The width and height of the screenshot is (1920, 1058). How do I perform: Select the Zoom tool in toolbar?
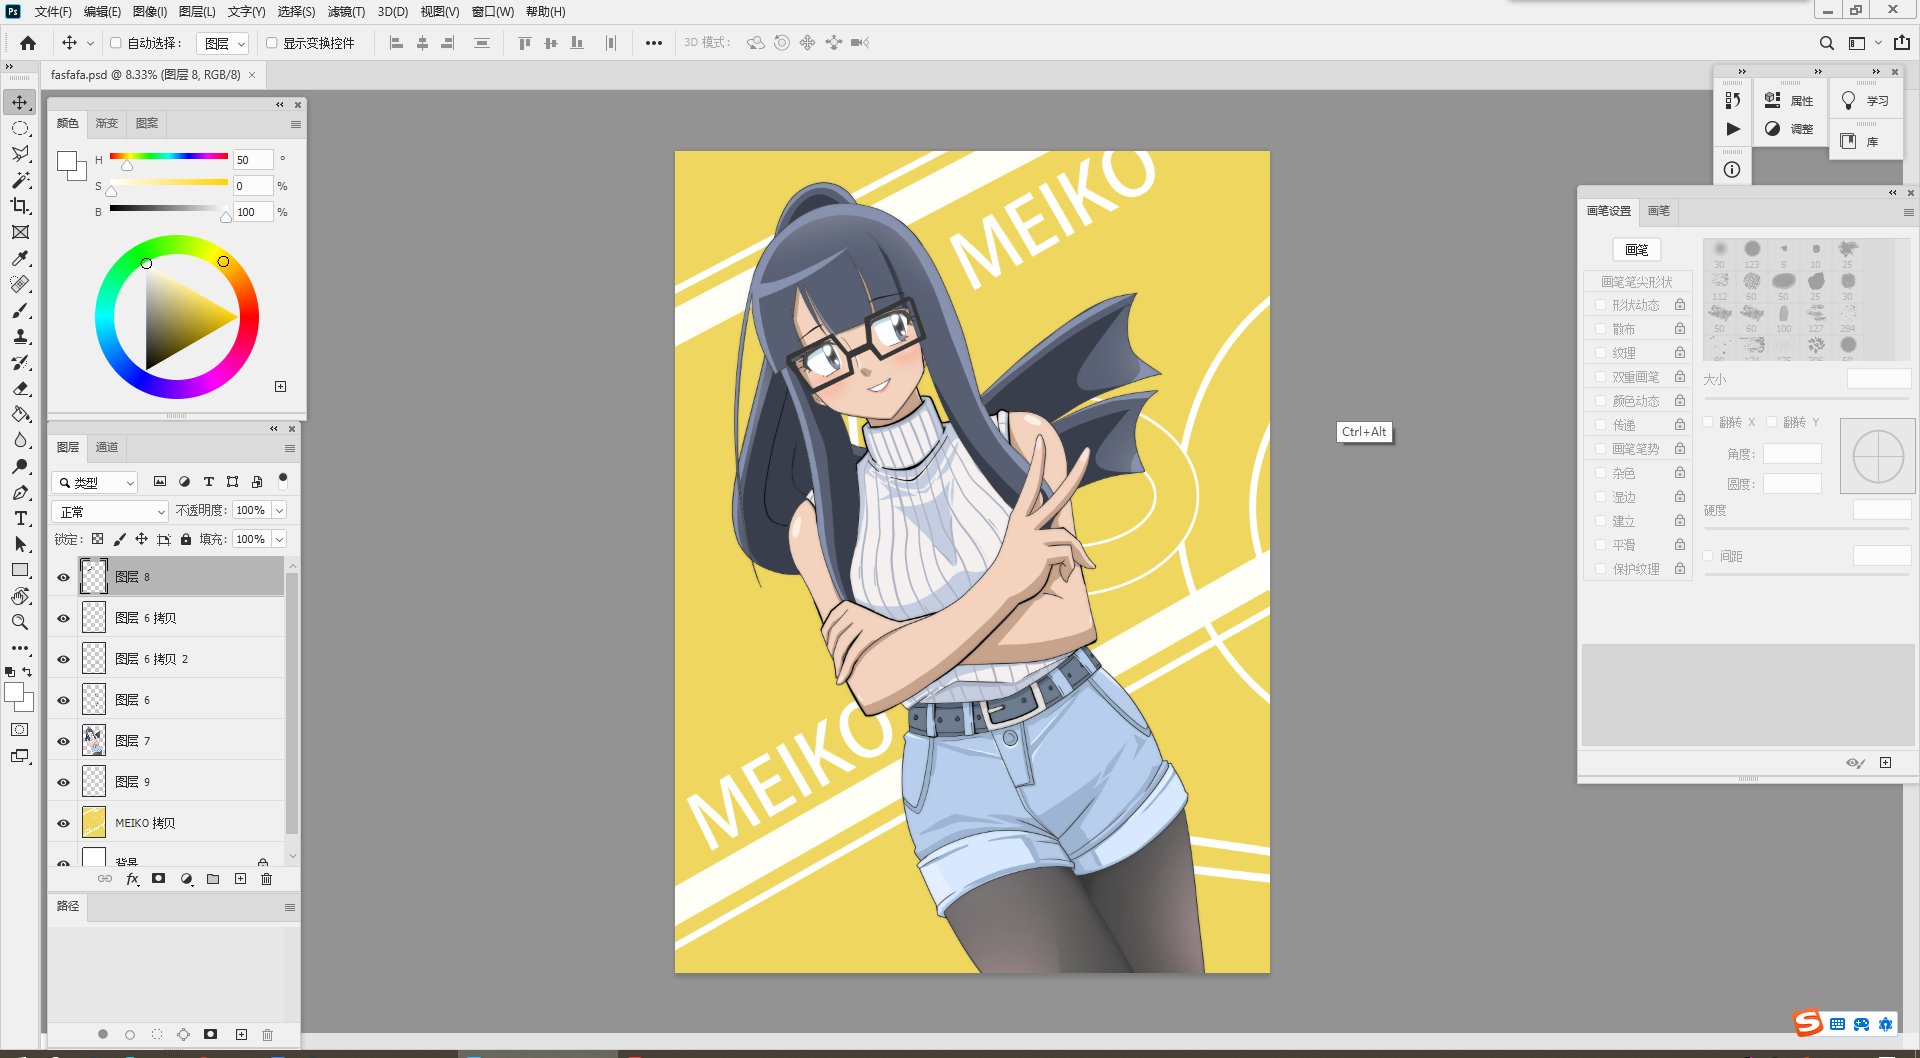point(20,622)
